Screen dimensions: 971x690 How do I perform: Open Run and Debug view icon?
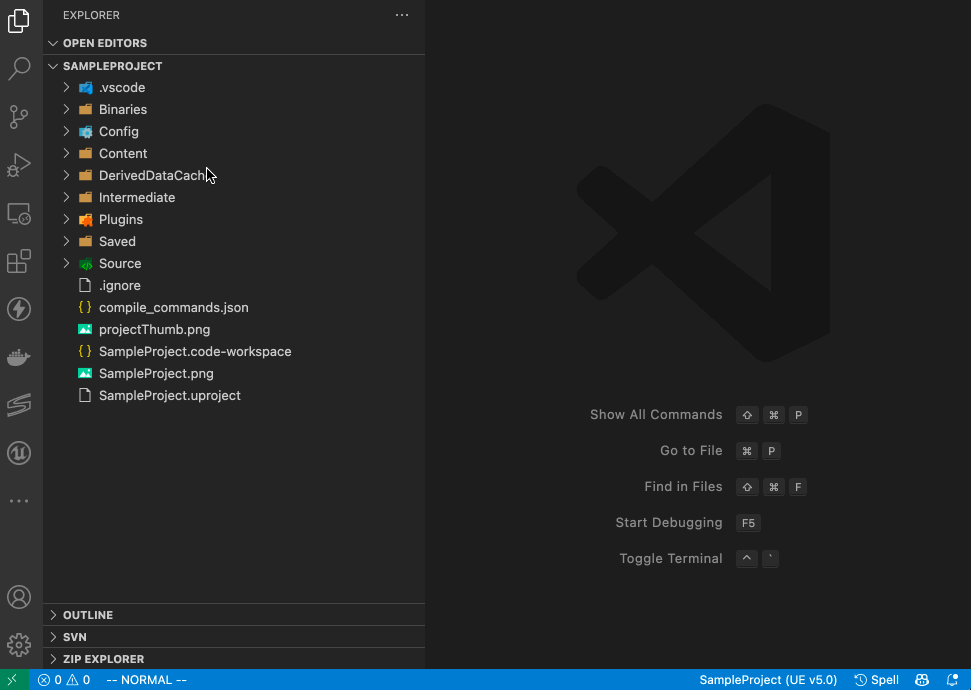(19, 165)
